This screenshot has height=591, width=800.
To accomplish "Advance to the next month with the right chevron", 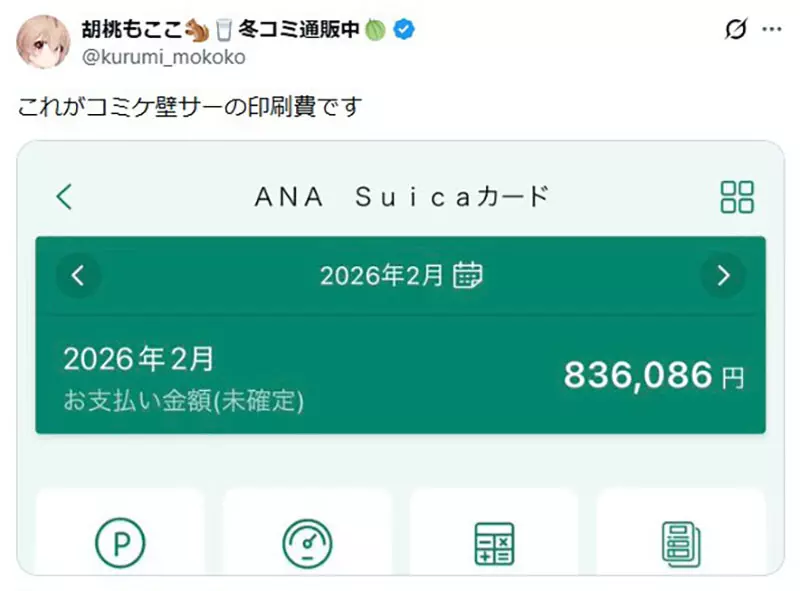I will [x=722, y=275].
